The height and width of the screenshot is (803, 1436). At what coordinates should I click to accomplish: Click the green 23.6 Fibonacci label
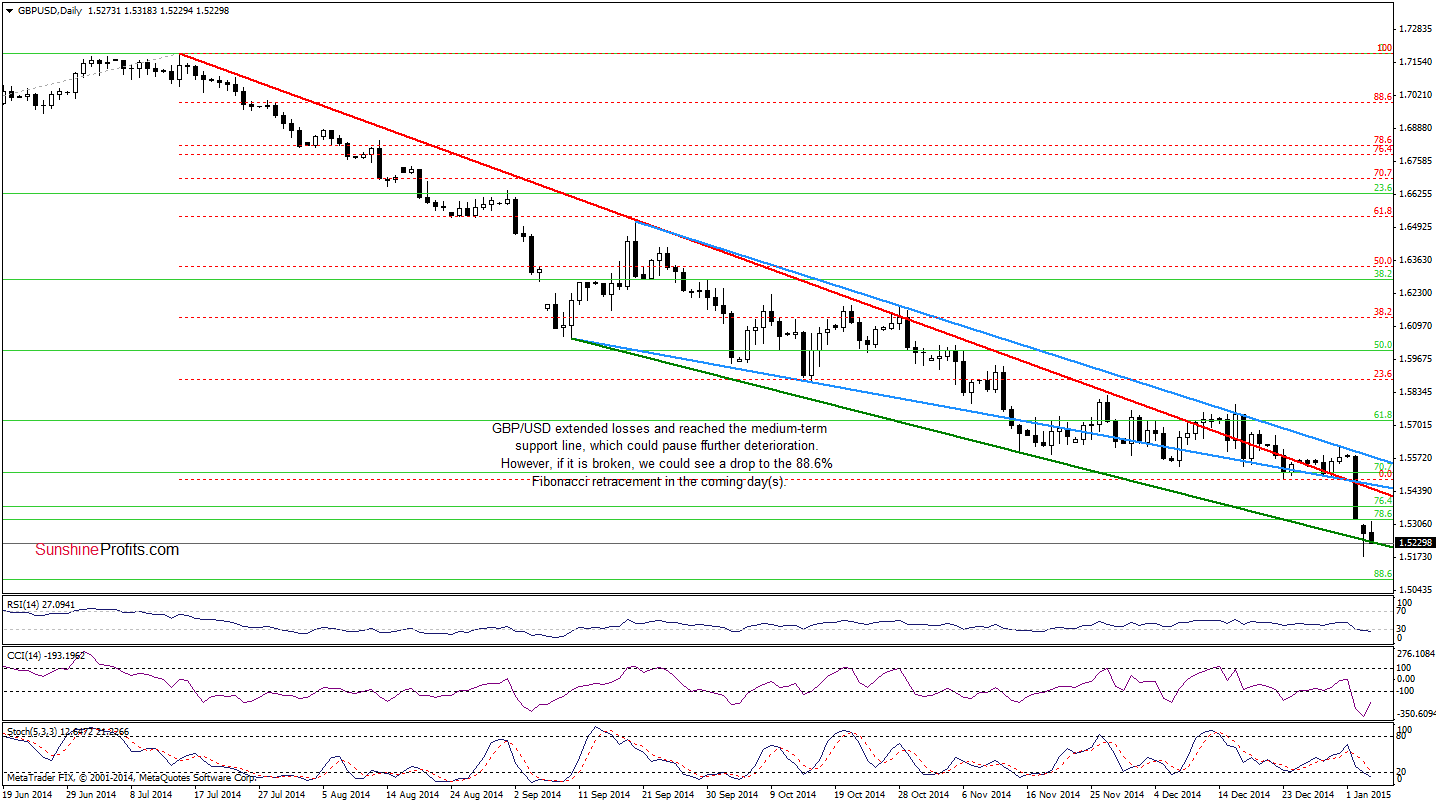pyautogui.click(x=1383, y=188)
